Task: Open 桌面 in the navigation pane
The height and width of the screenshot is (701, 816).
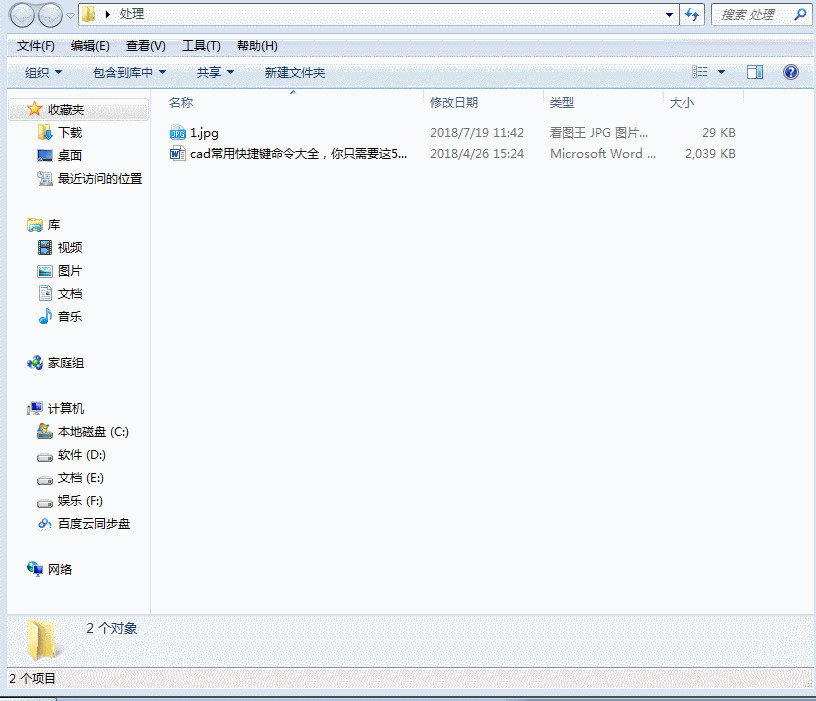Action: pos(70,156)
